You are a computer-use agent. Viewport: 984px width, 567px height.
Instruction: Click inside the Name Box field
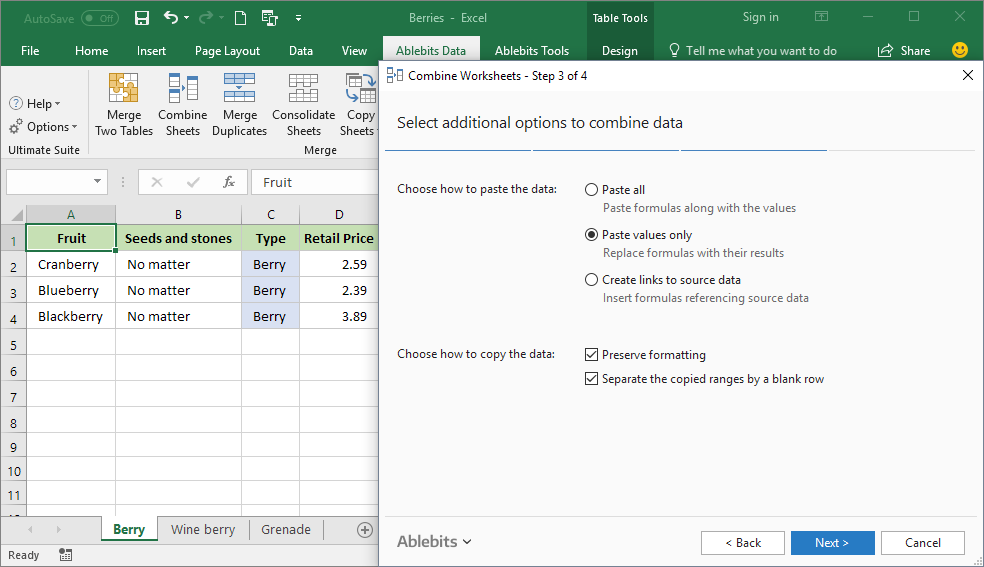(48, 182)
